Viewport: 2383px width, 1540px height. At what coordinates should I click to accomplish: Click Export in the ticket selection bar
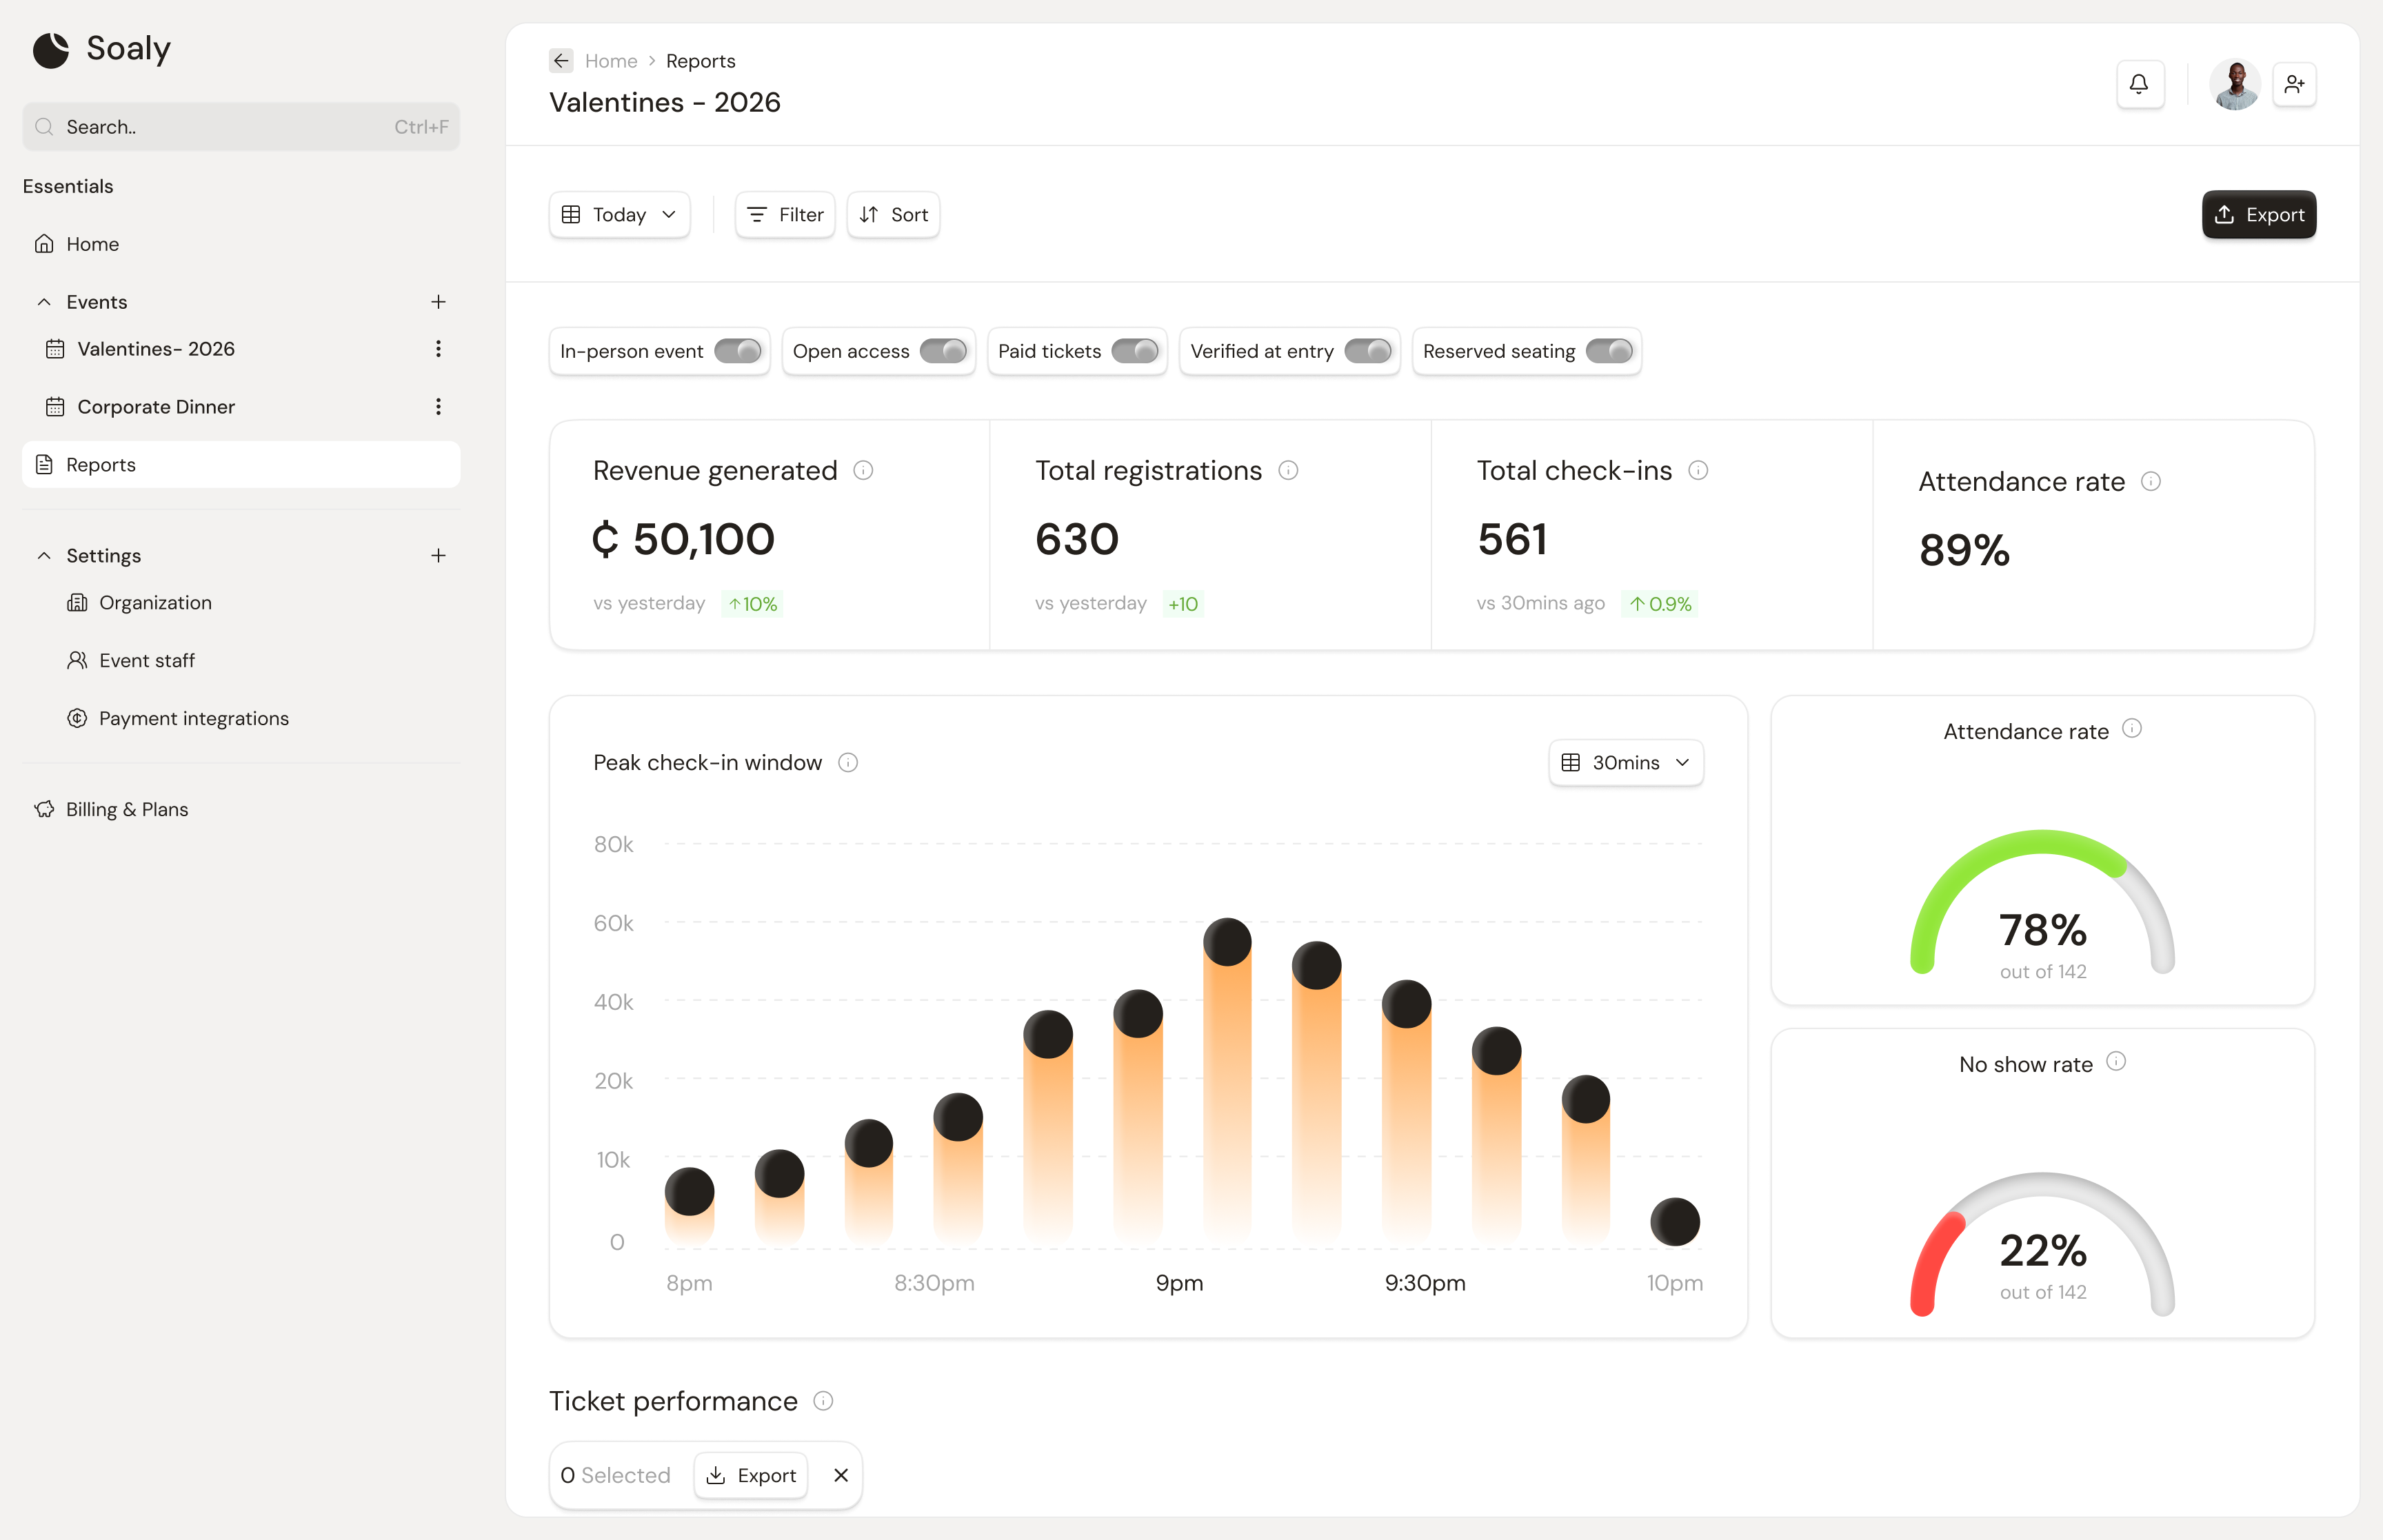751,1476
